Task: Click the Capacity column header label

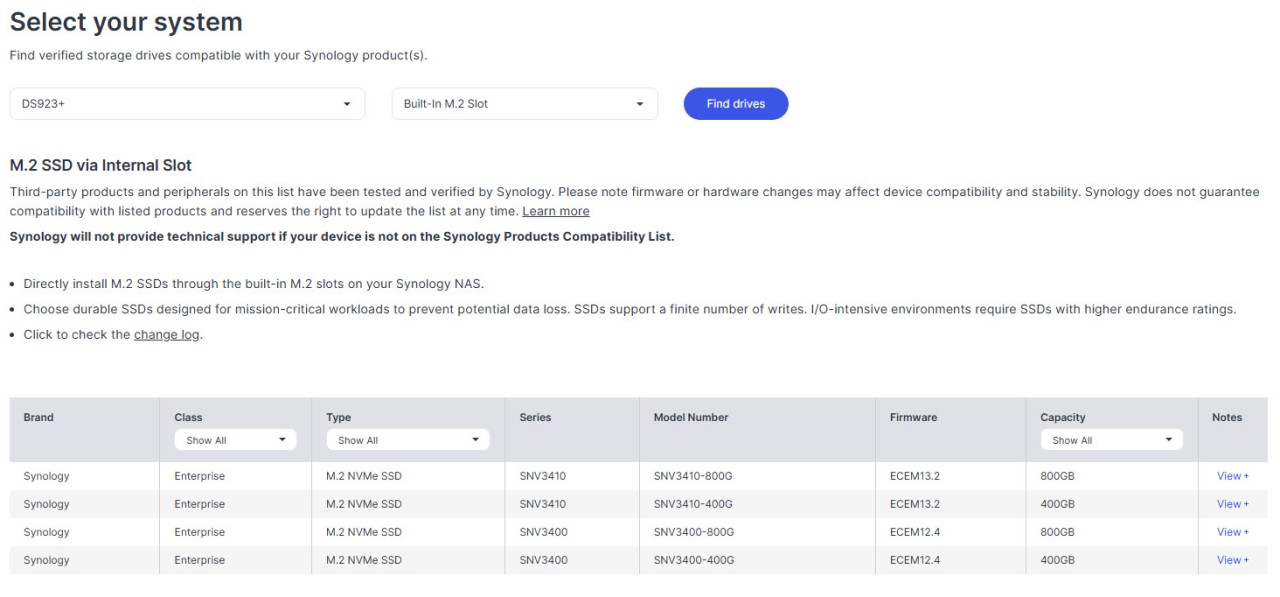Action: (x=1062, y=417)
